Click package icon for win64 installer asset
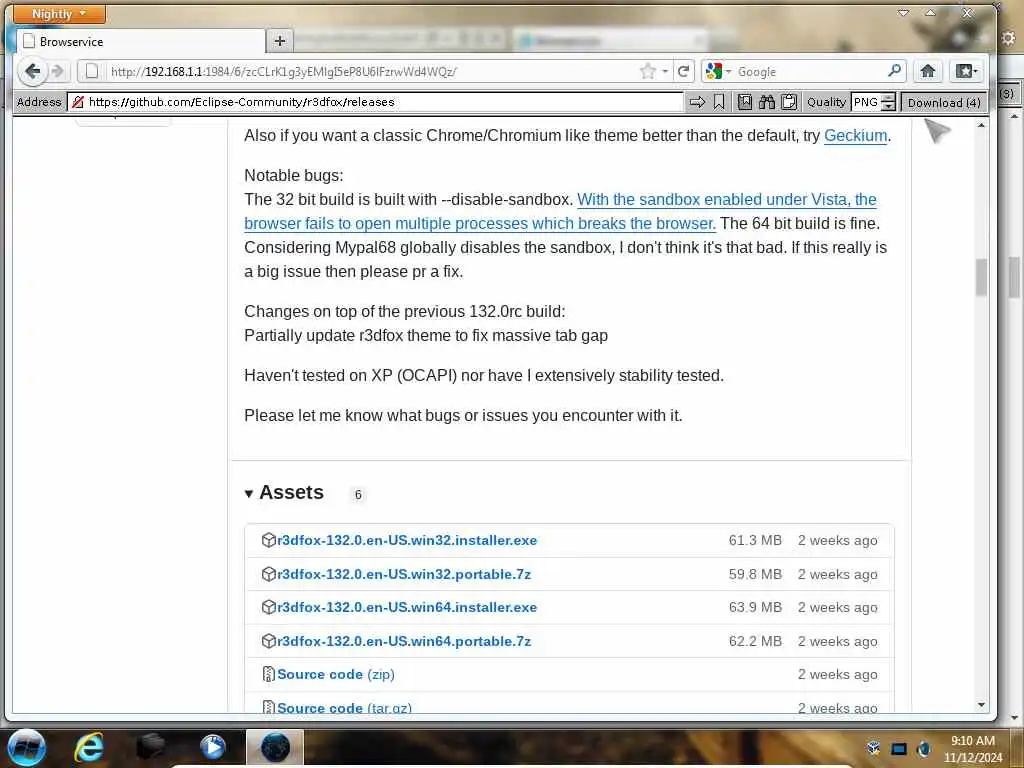 click(x=268, y=607)
